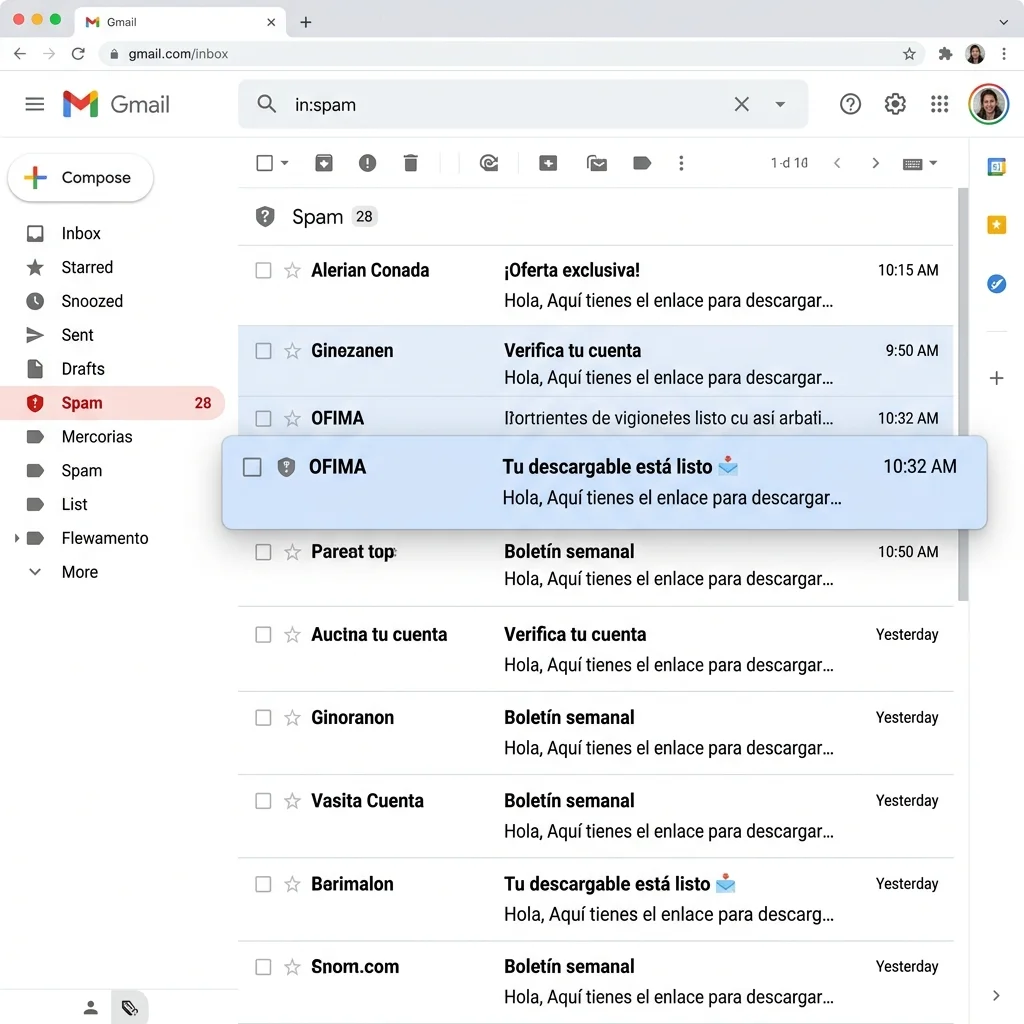Star the Aucina tu cuenta email
Viewport: 1024px width, 1024px height.
pyautogui.click(x=292, y=635)
